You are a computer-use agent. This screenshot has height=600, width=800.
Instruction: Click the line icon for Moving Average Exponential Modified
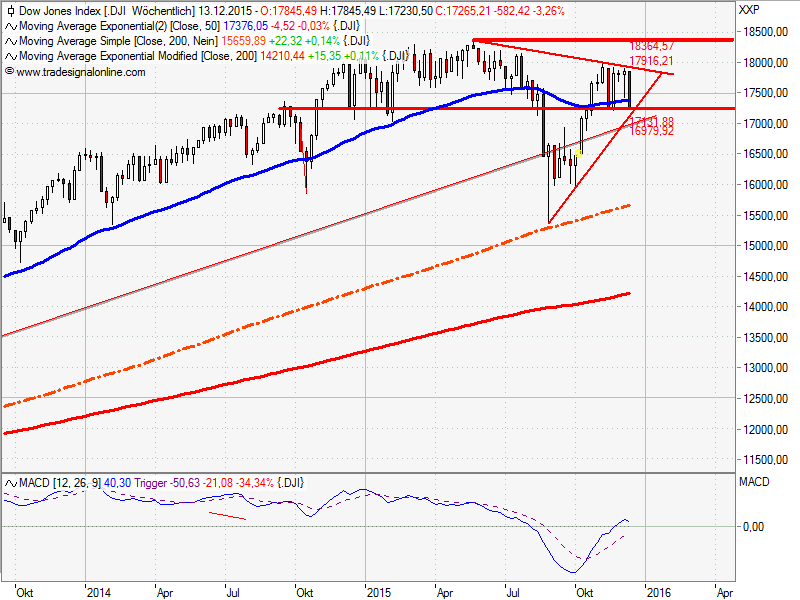pyautogui.click(x=10, y=57)
